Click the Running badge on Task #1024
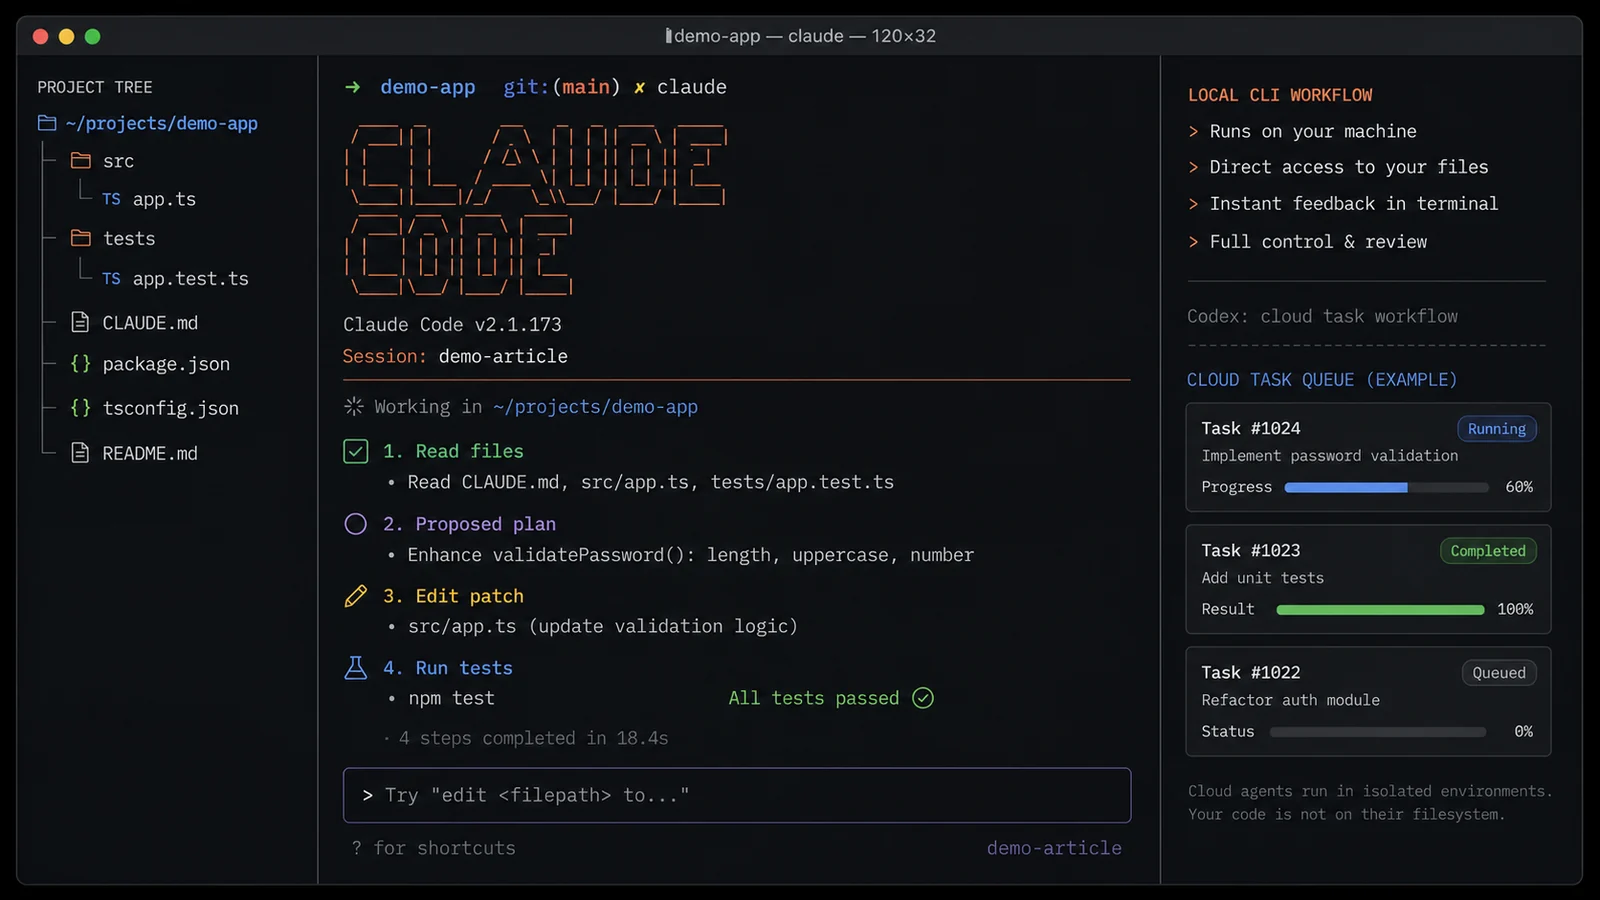 pos(1496,429)
